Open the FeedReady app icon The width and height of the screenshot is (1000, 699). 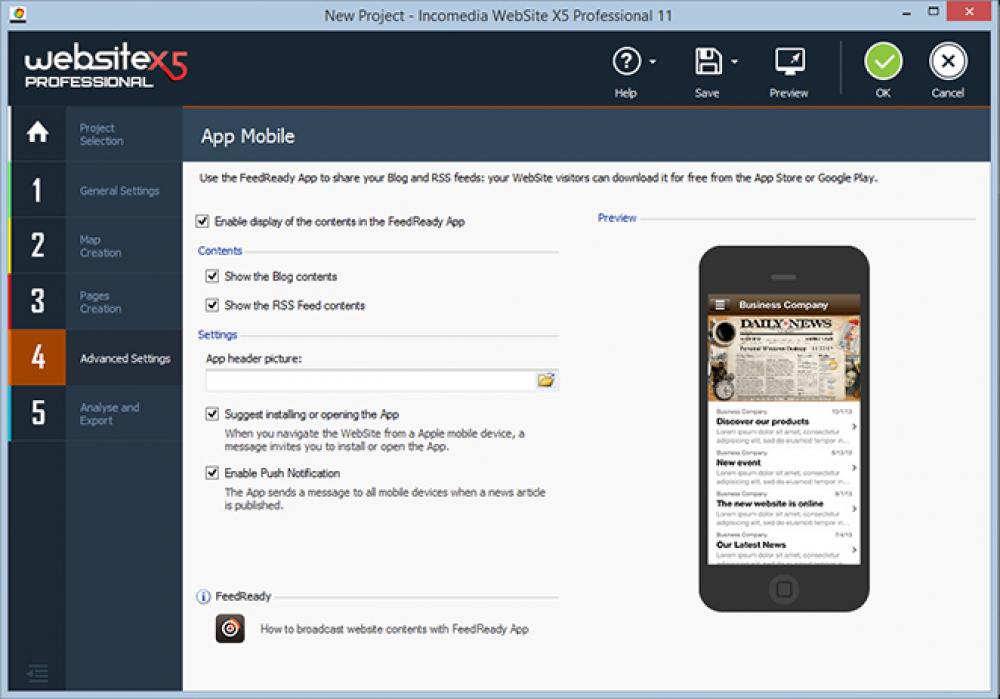coord(230,629)
